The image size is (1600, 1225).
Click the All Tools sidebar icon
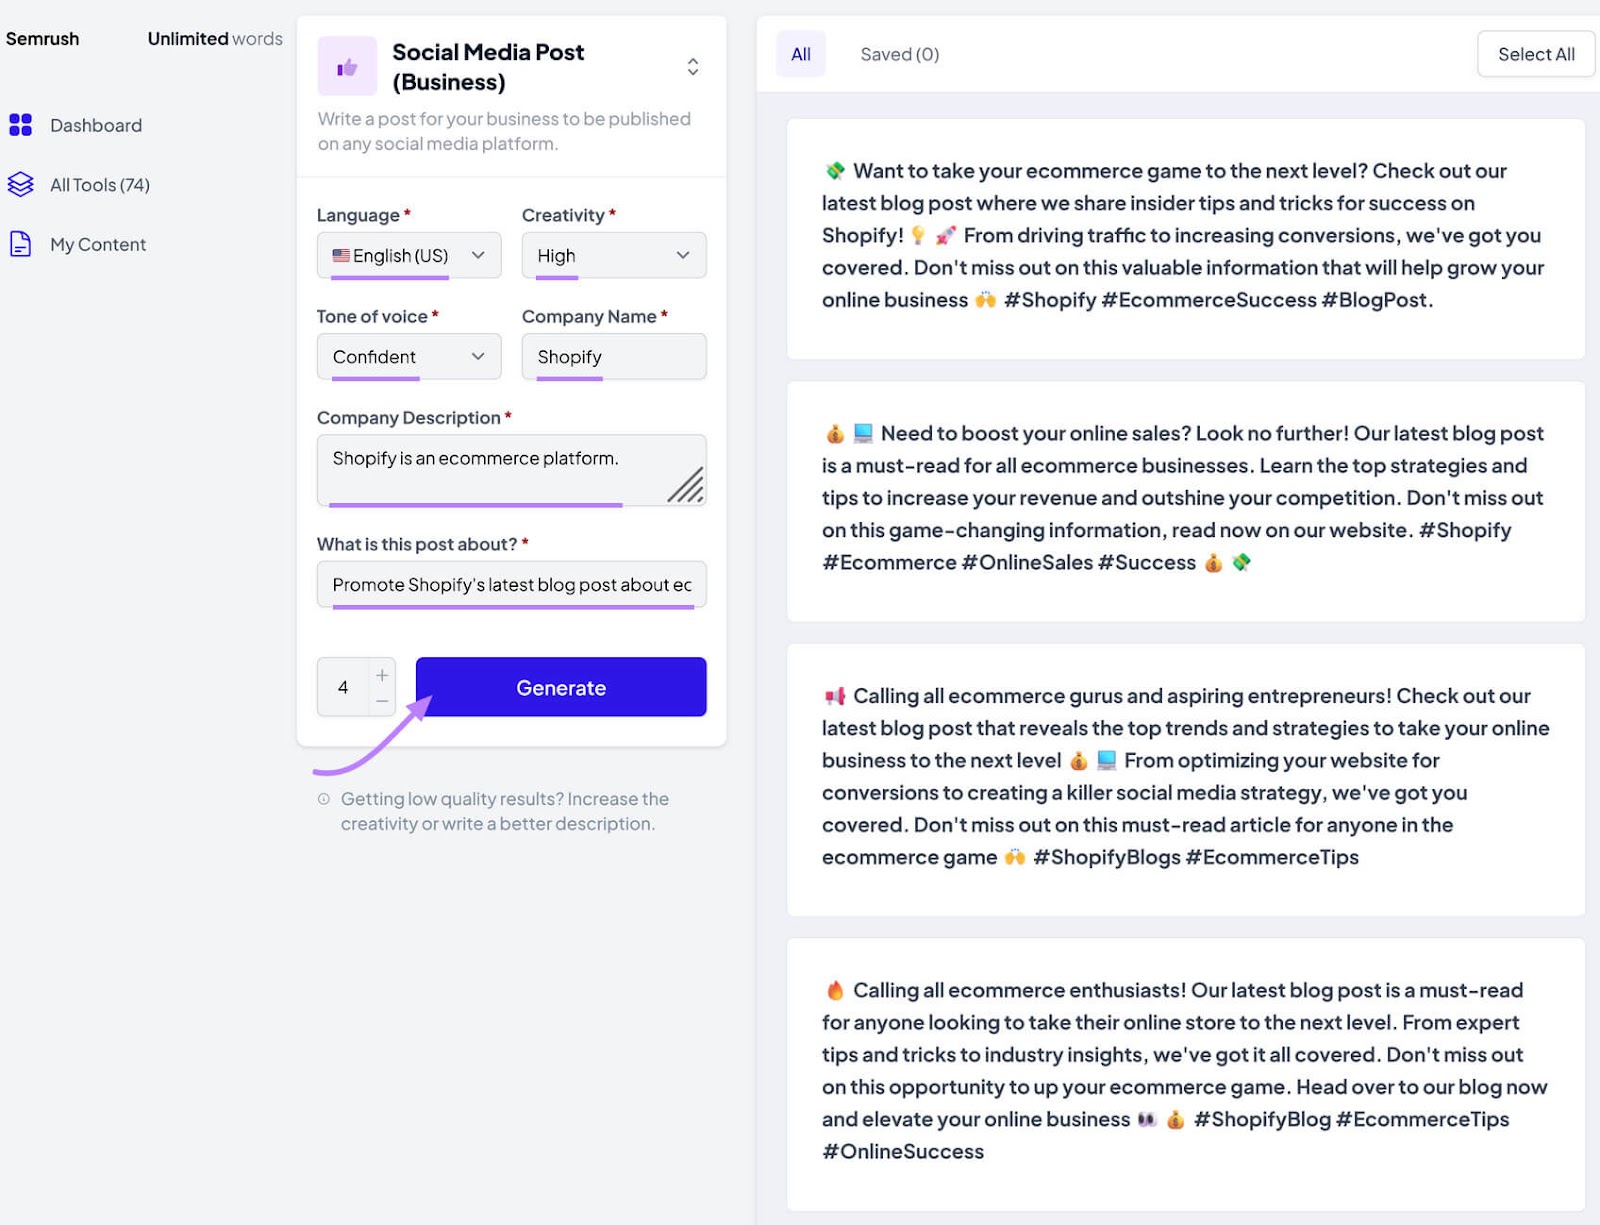click(20, 184)
